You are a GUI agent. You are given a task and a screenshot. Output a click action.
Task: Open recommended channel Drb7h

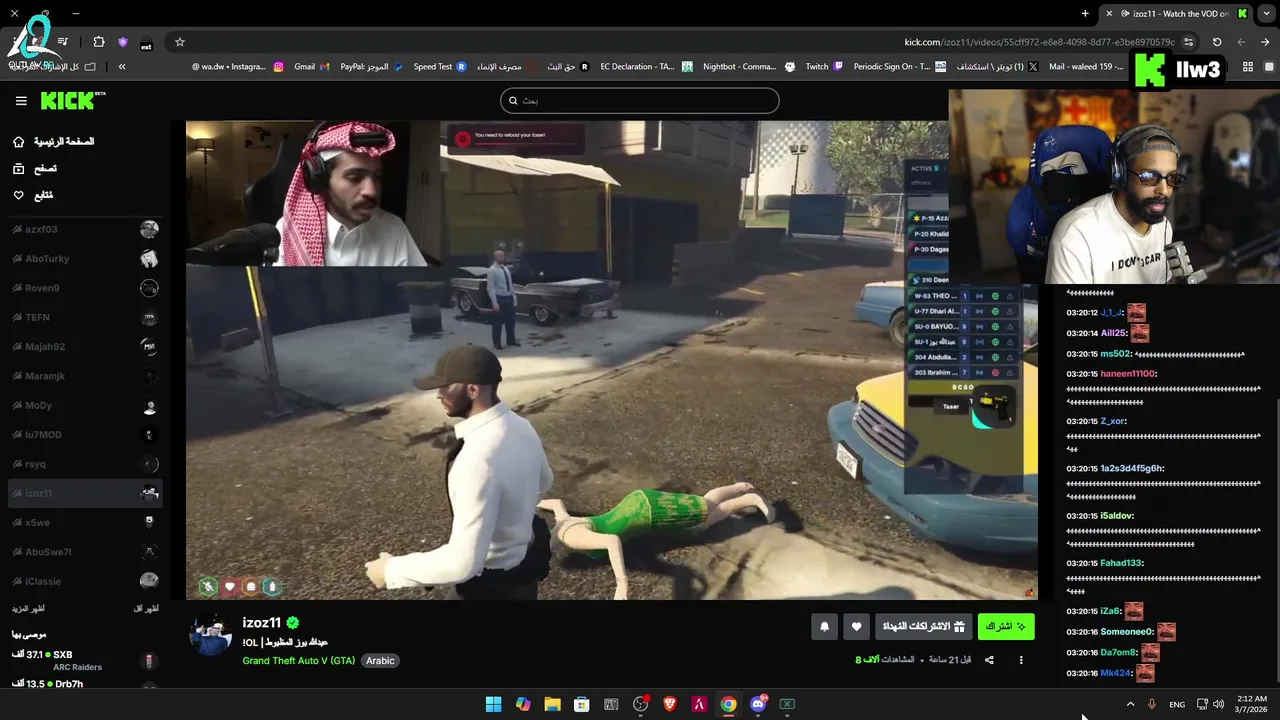(x=85, y=686)
